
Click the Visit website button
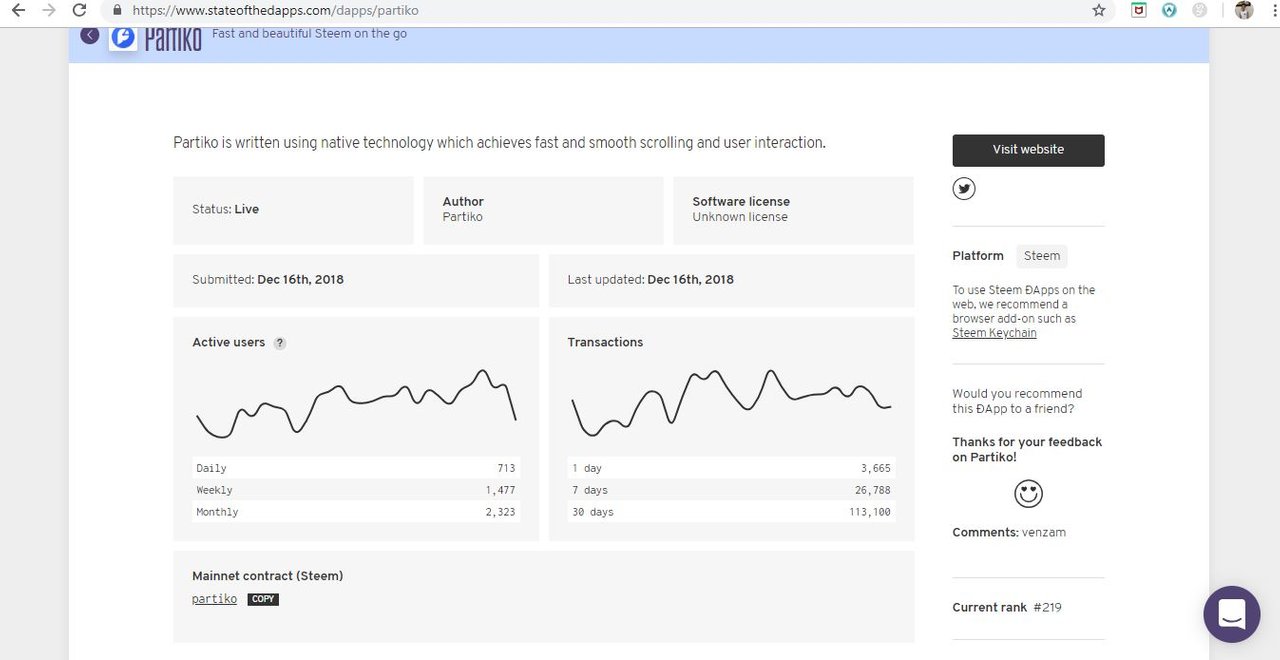[1028, 150]
